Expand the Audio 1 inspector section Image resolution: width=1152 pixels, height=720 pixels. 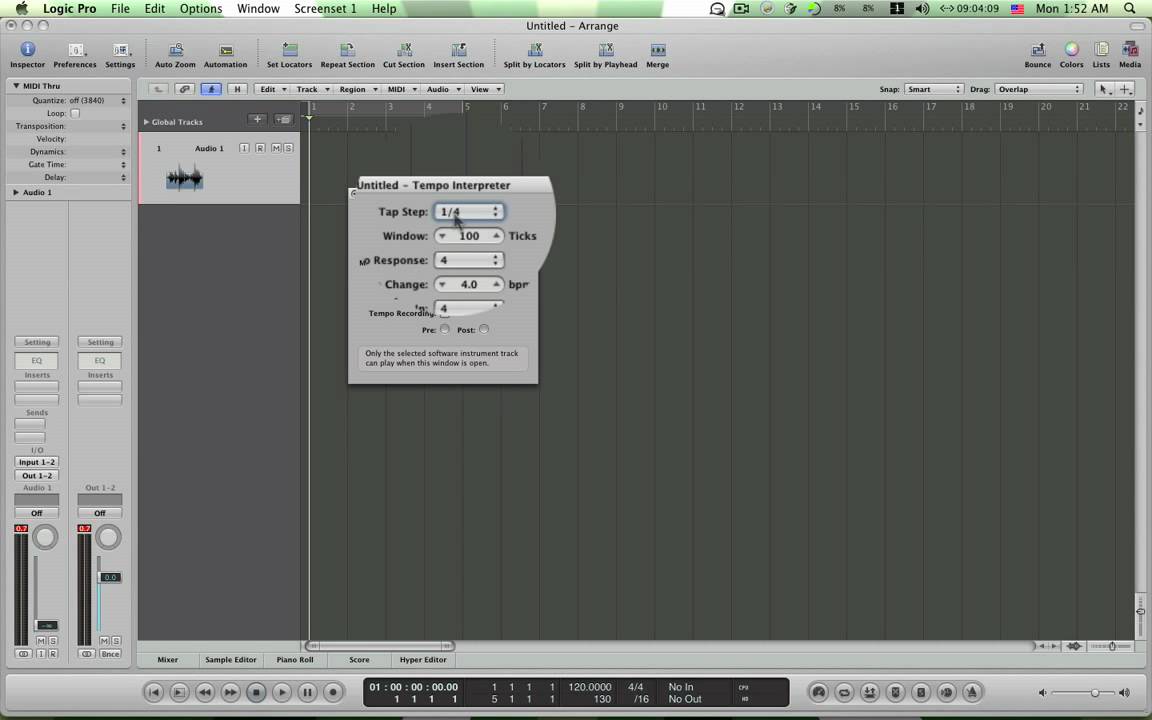click(x=15, y=192)
